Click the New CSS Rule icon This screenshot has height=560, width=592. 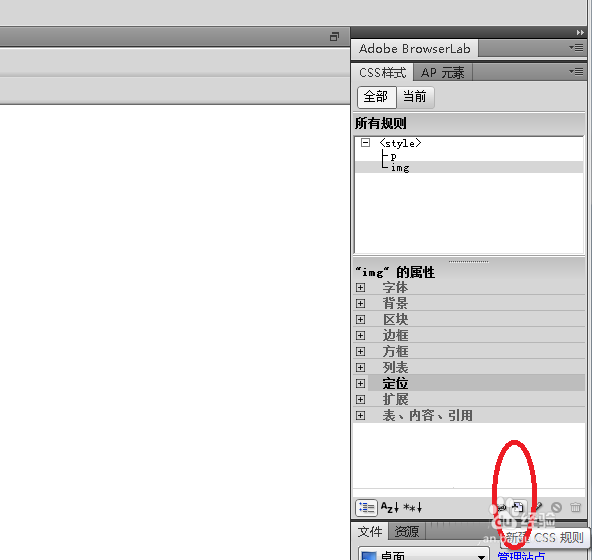coord(518,507)
